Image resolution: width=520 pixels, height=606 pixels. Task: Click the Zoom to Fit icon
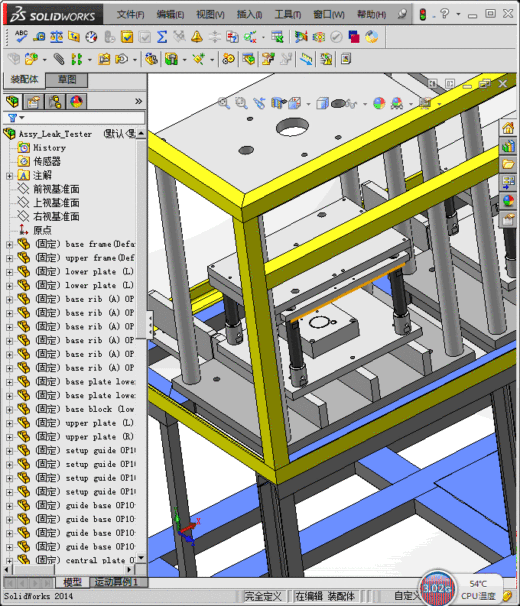click(x=223, y=103)
